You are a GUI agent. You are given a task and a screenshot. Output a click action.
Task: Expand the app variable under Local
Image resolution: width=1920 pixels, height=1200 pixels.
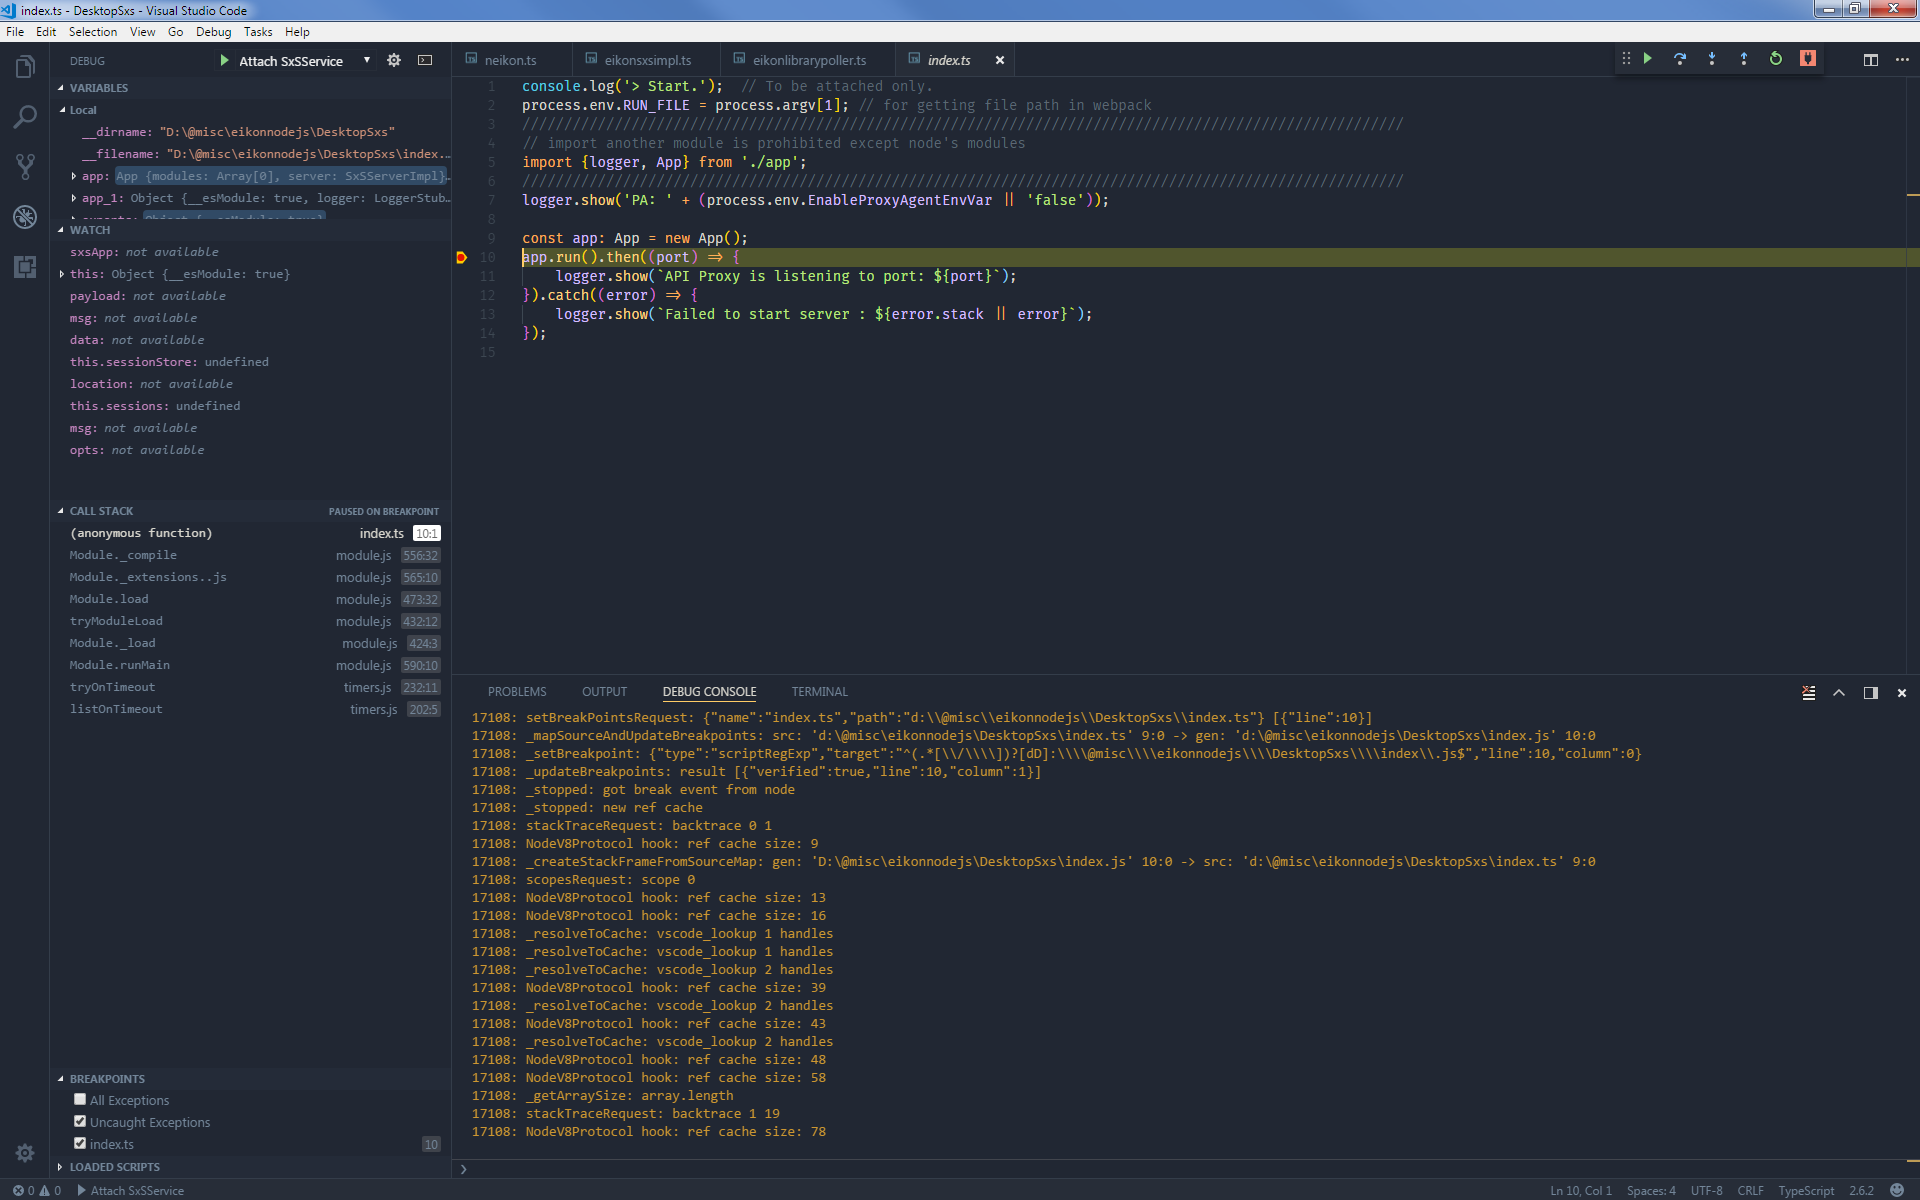[73, 176]
